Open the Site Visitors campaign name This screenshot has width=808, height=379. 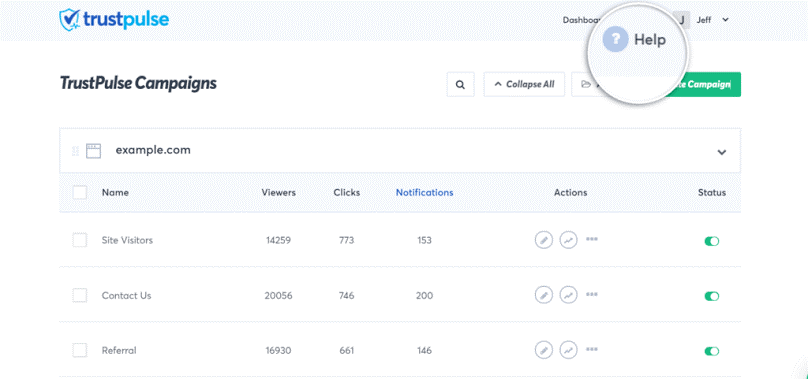coord(127,240)
